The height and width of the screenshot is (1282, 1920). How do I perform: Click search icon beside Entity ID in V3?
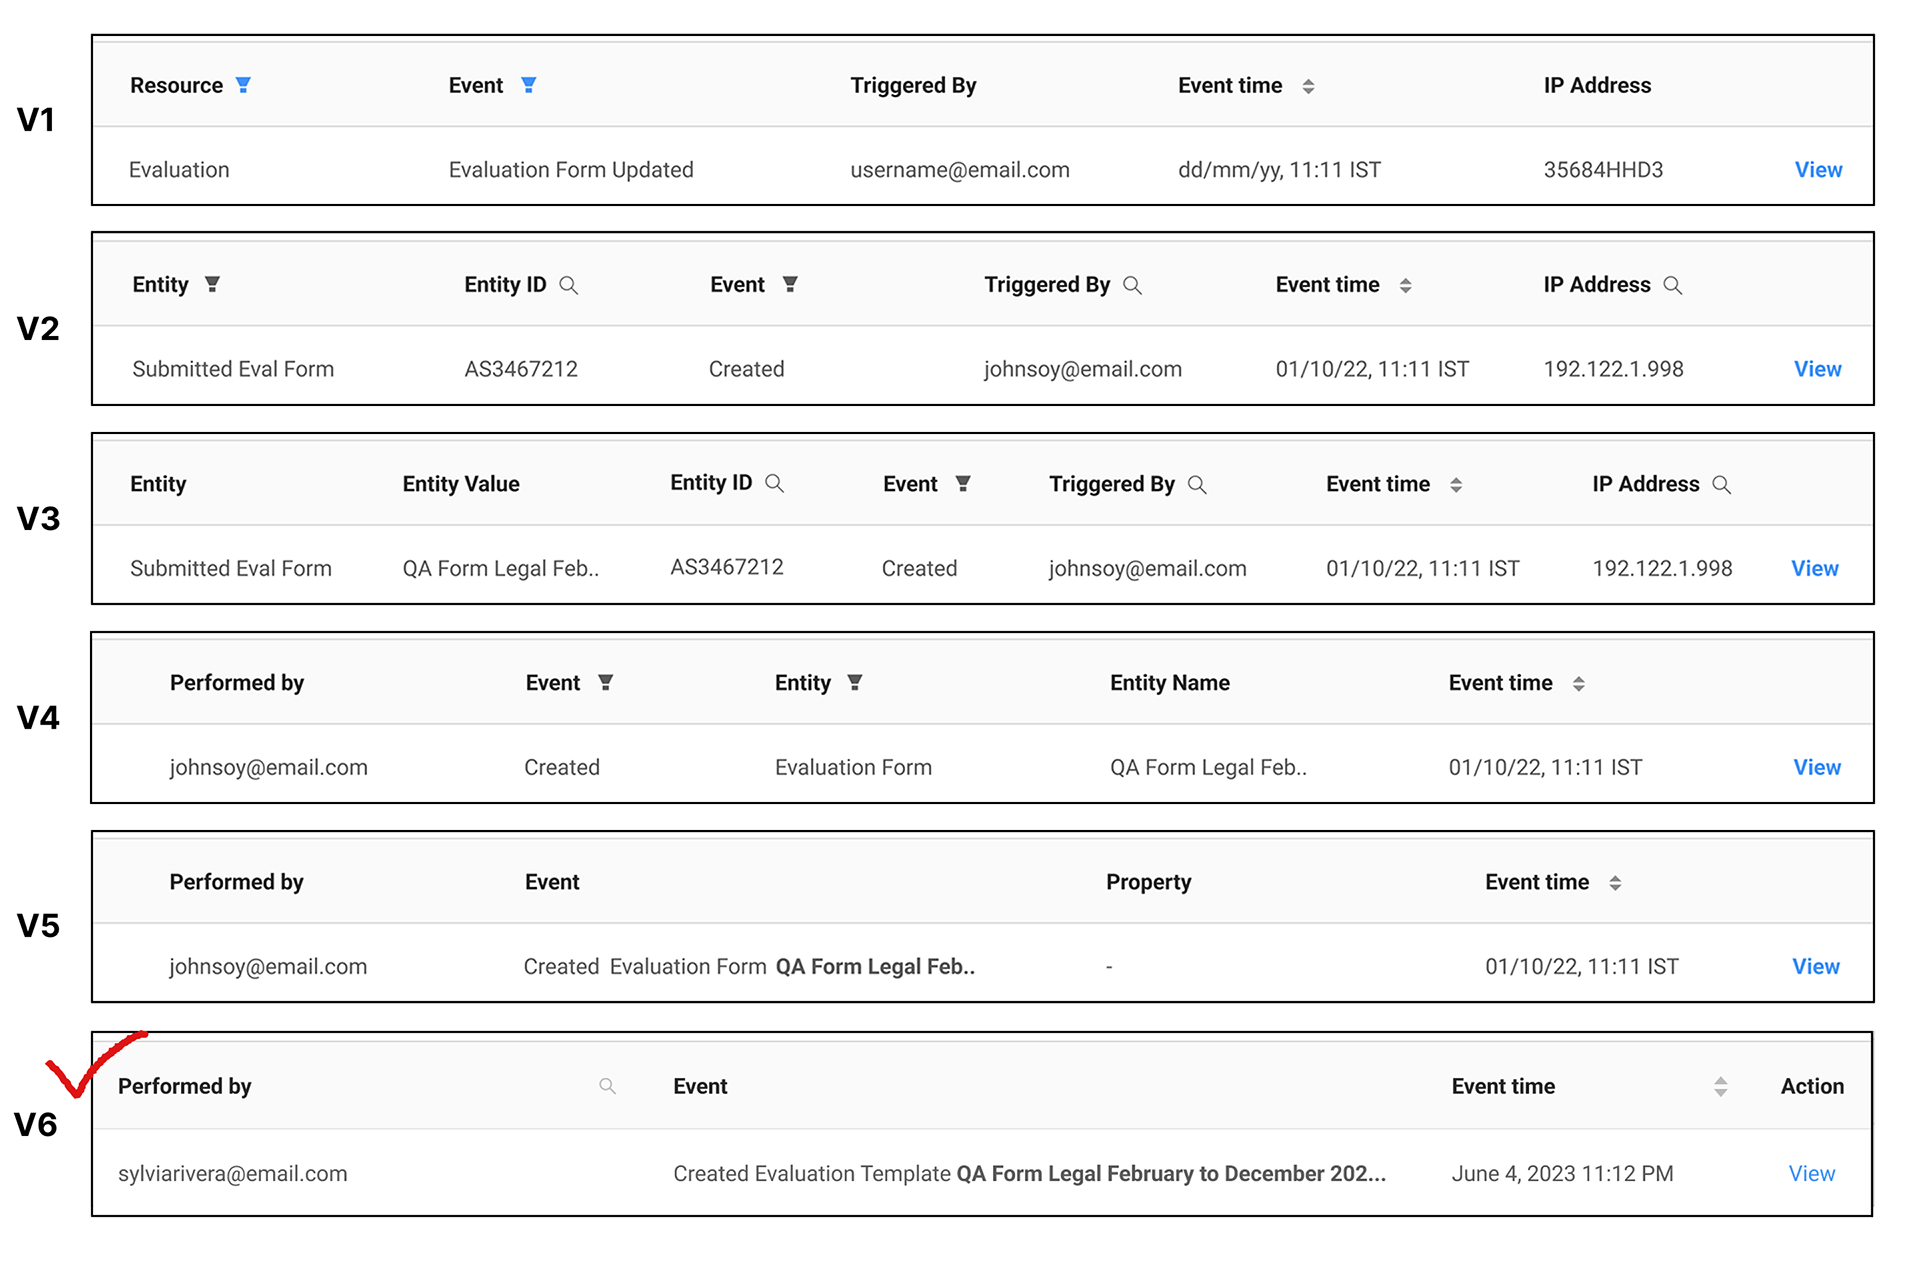tap(774, 483)
